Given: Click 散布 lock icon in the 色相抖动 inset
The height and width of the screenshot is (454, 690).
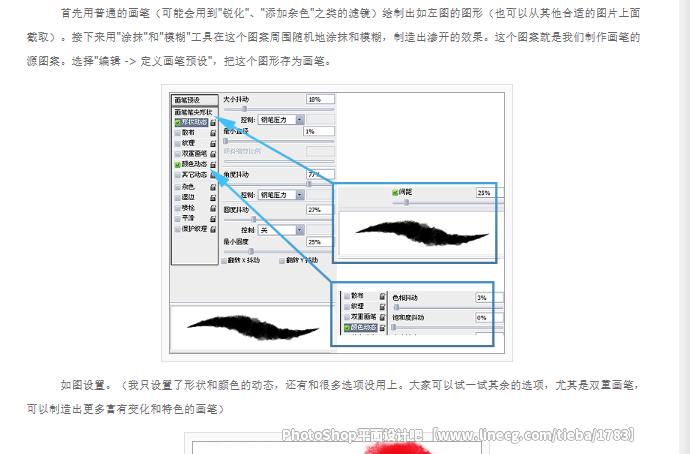Looking at the screenshot, I should click(x=382, y=296).
